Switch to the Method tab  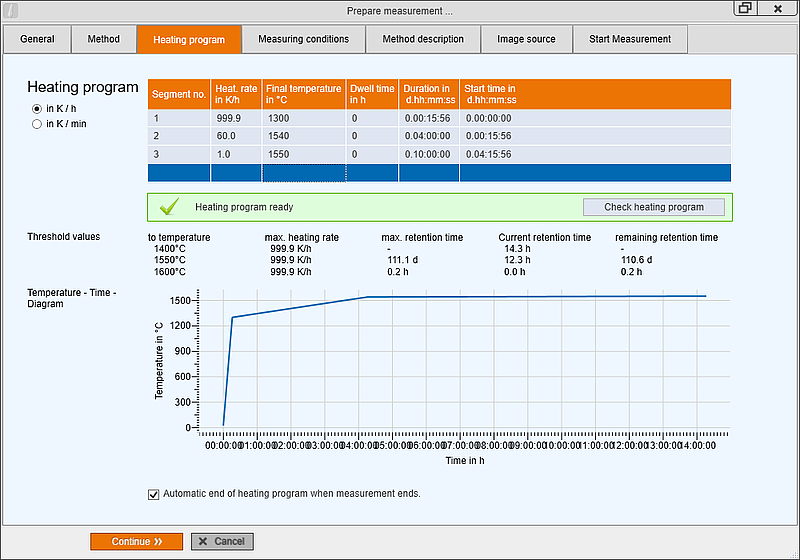[104, 39]
